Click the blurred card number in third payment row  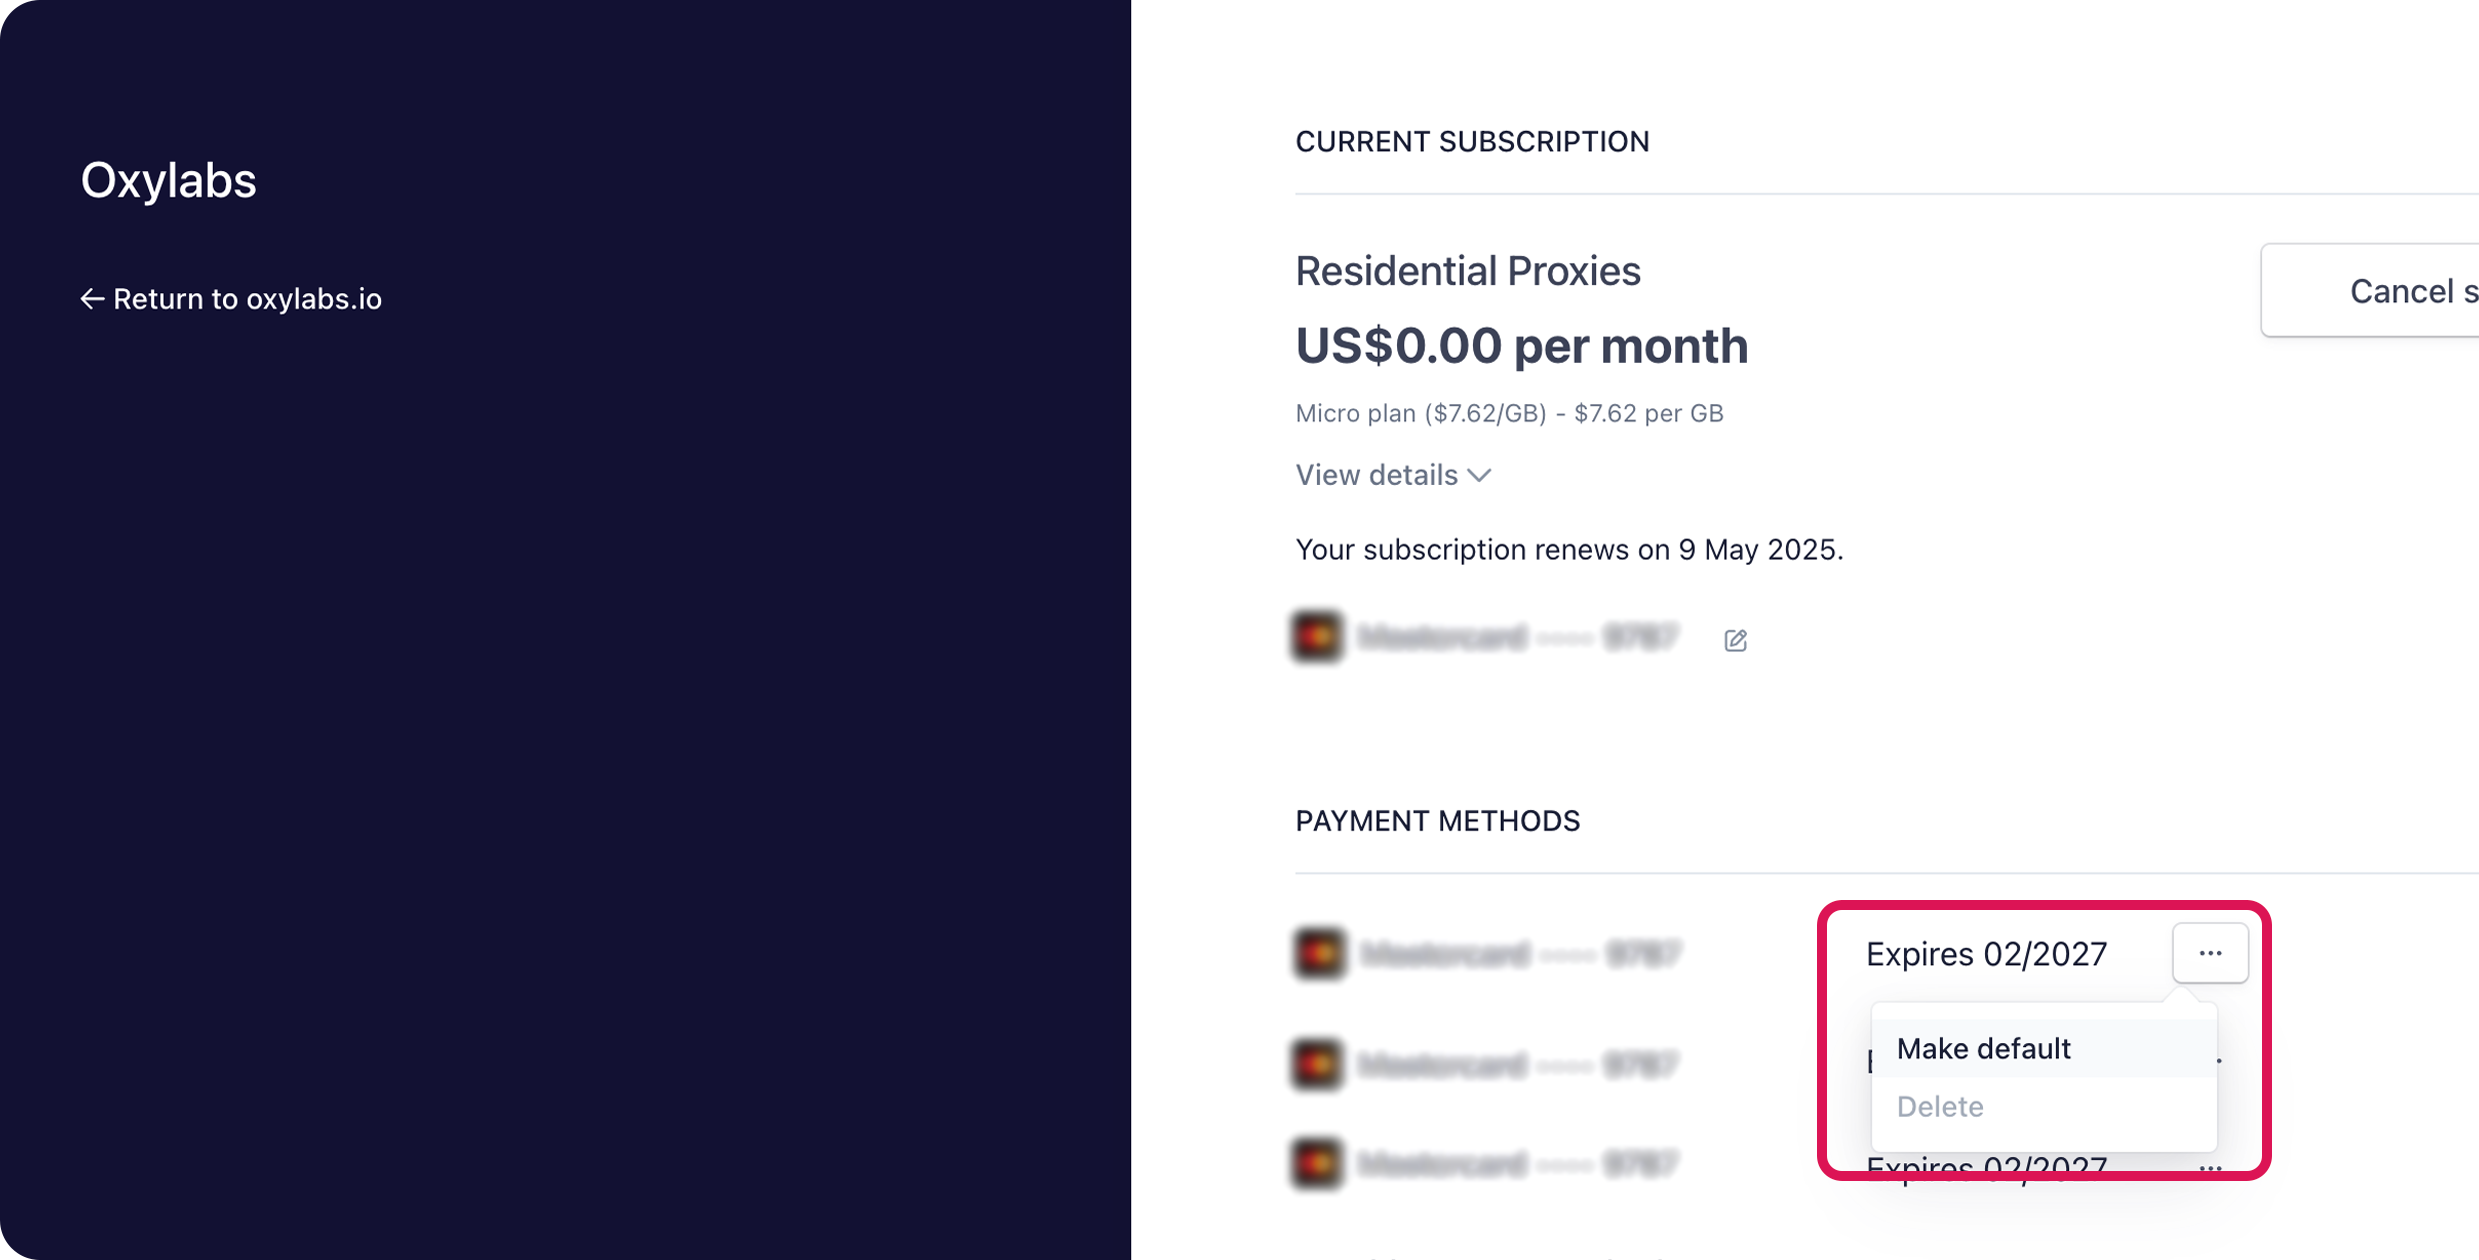[x=1519, y=1164]
